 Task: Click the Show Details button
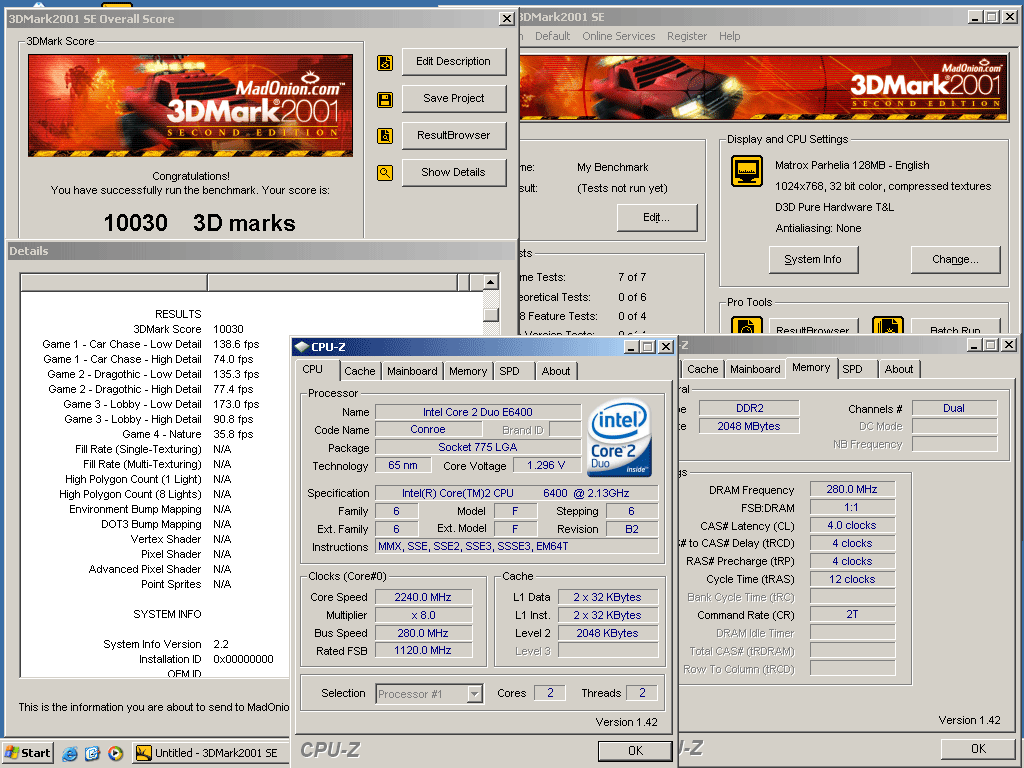[454, 172]
